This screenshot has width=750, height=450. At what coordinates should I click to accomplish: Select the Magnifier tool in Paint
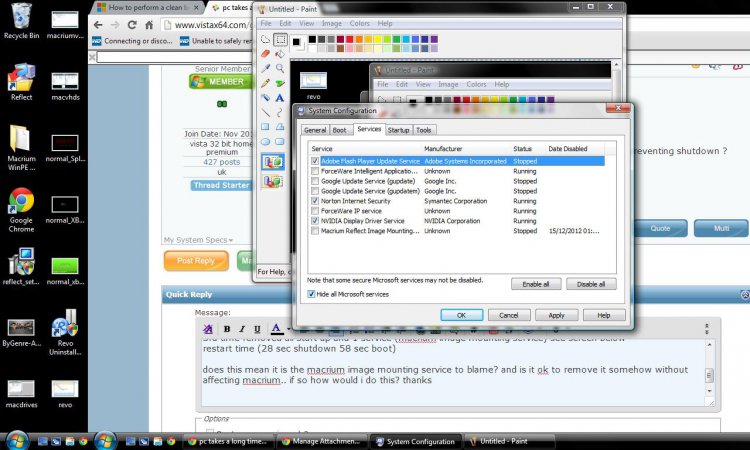(x=280, y=68)
